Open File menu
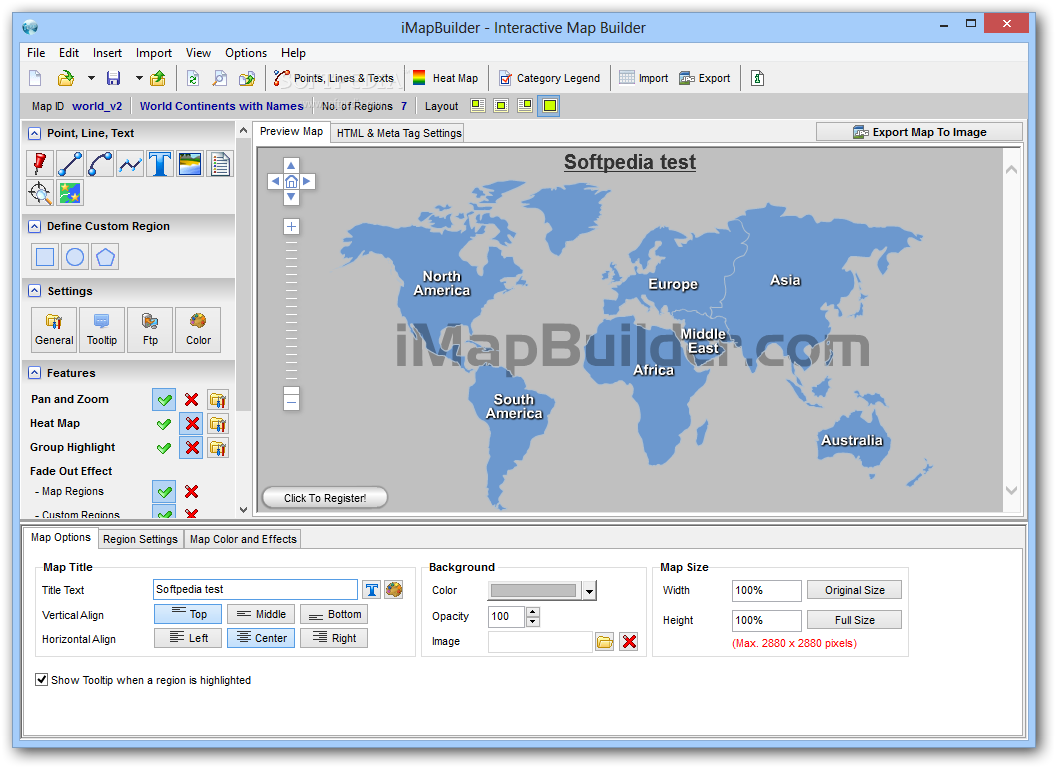The image size is (1056, 768). click(36, 53)
